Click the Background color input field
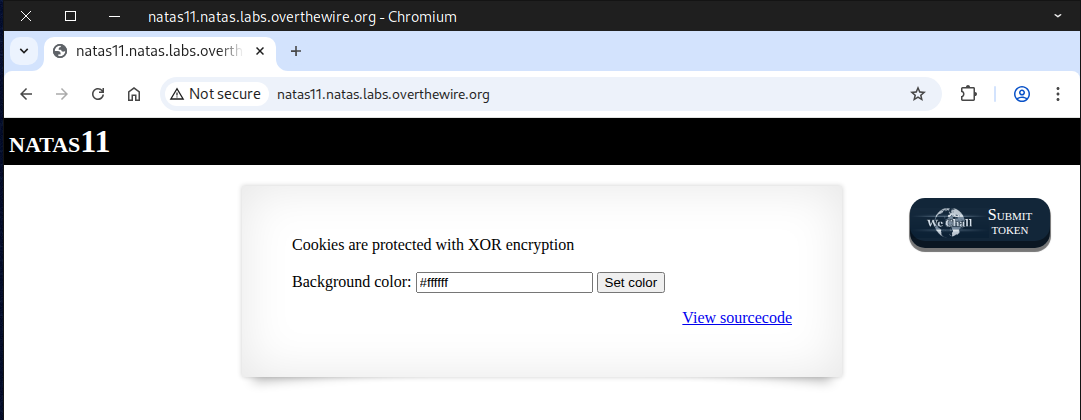 pyautogui.click(x=504, y=283)
